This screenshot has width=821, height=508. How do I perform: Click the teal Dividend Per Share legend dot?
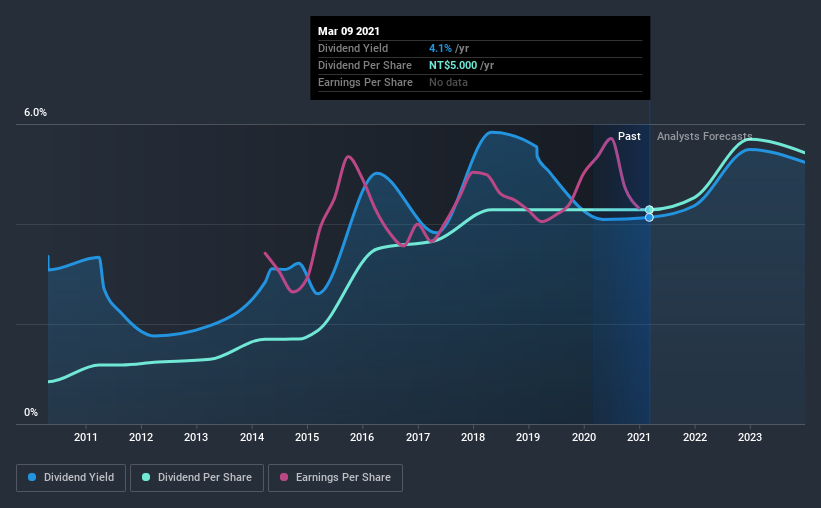(146, 477)
